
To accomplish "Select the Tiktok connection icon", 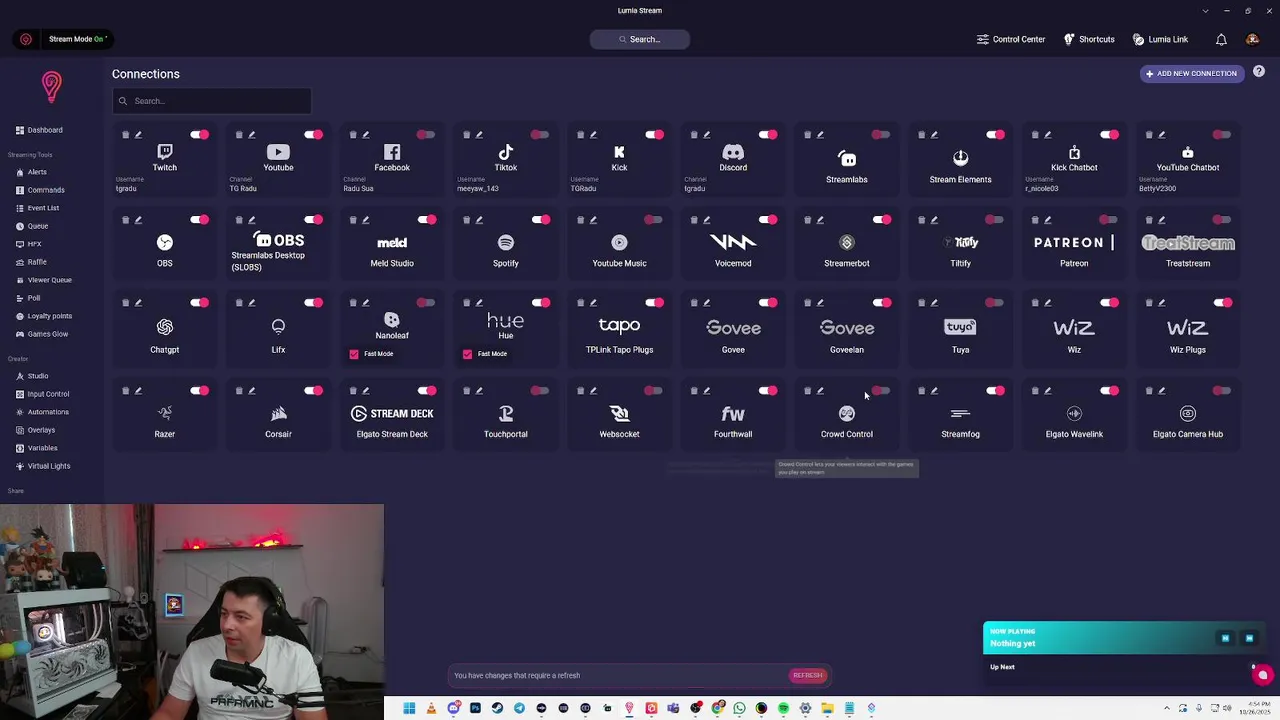I will (506, 152).
